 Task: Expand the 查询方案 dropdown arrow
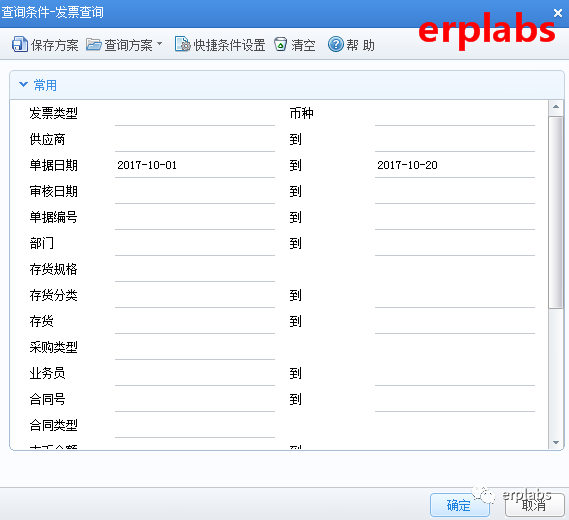coord(159,44)
